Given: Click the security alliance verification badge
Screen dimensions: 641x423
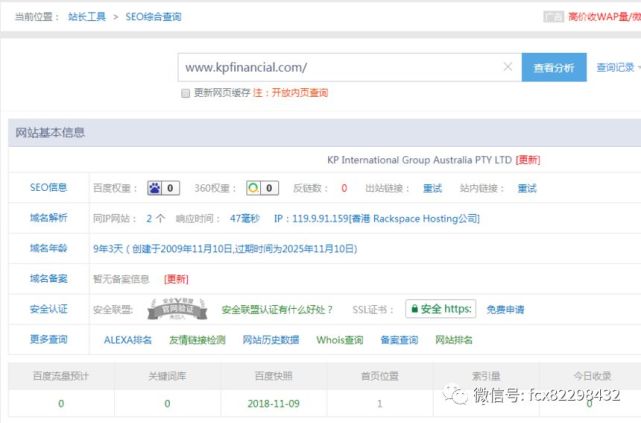Looking at the screenshot, I should click(177, 309).
